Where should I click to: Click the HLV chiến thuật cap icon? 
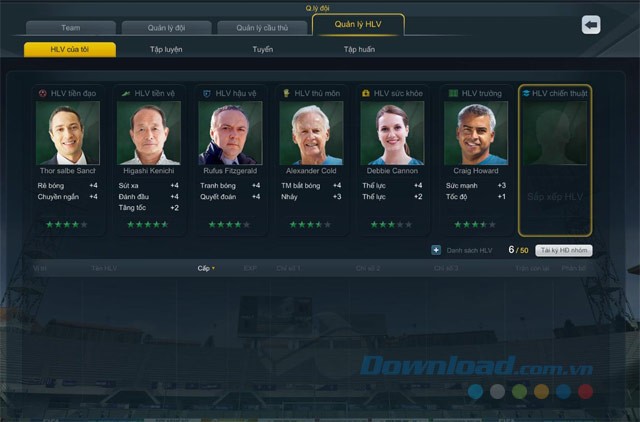pos(526,93)
